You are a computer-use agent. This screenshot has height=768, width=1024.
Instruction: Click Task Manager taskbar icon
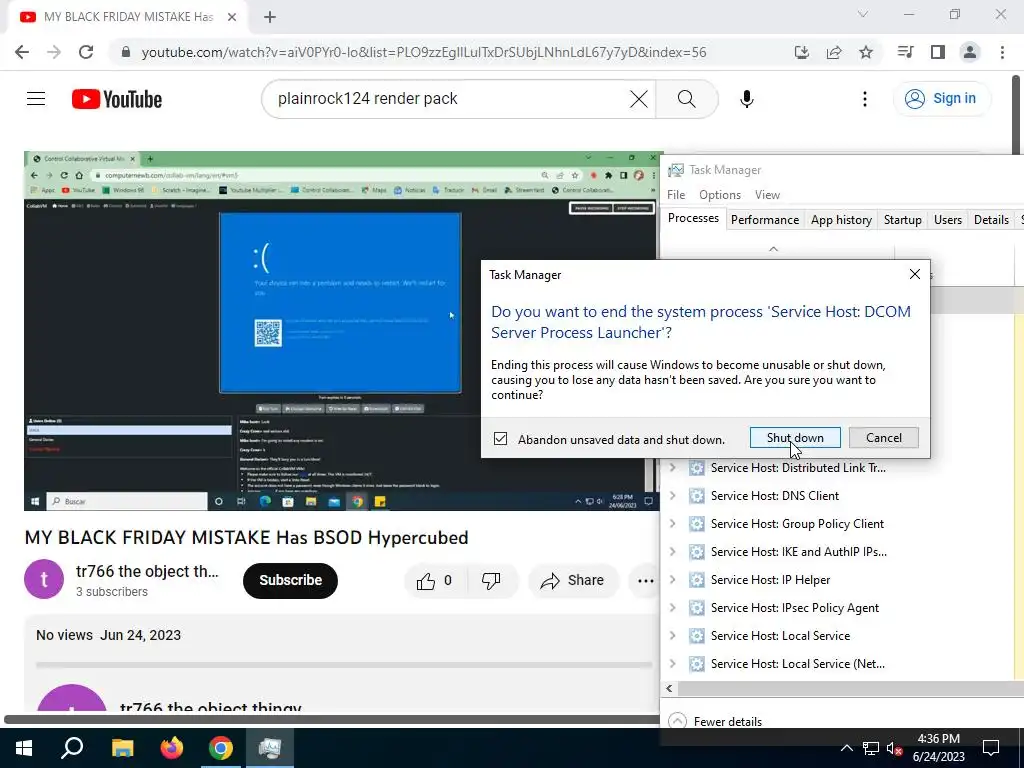[270, 748]
